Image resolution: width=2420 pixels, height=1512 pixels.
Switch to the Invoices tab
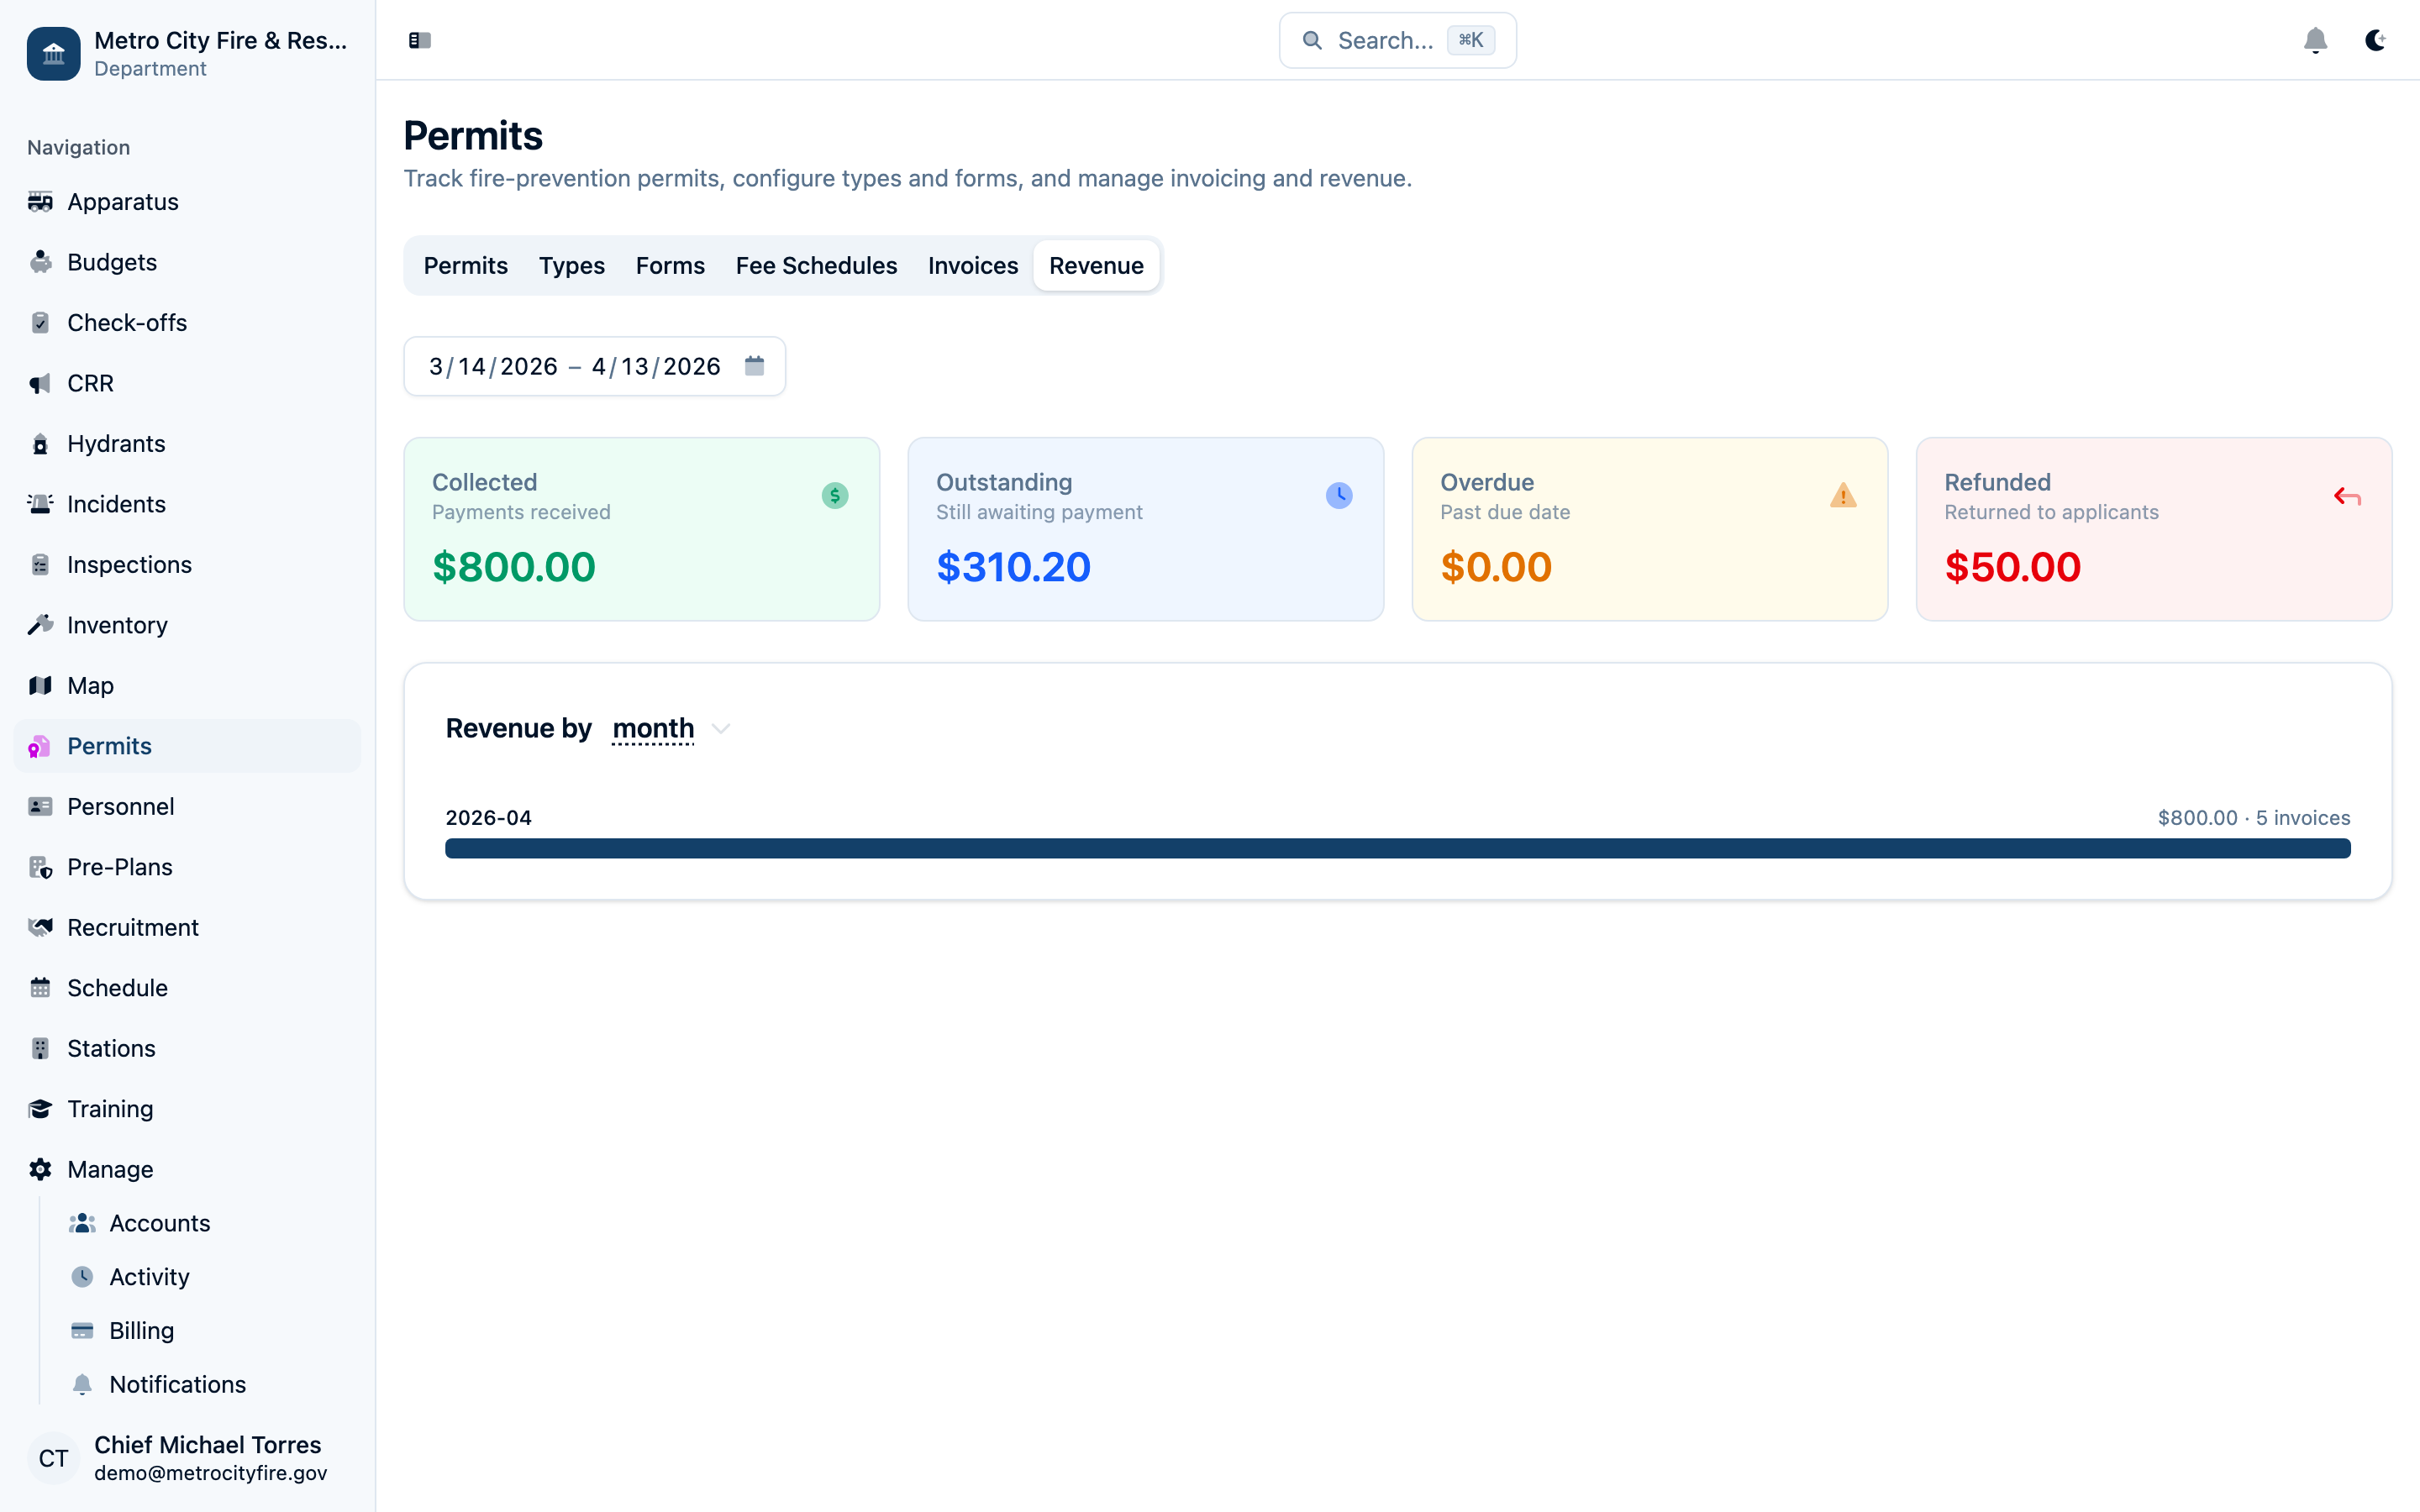972,265
